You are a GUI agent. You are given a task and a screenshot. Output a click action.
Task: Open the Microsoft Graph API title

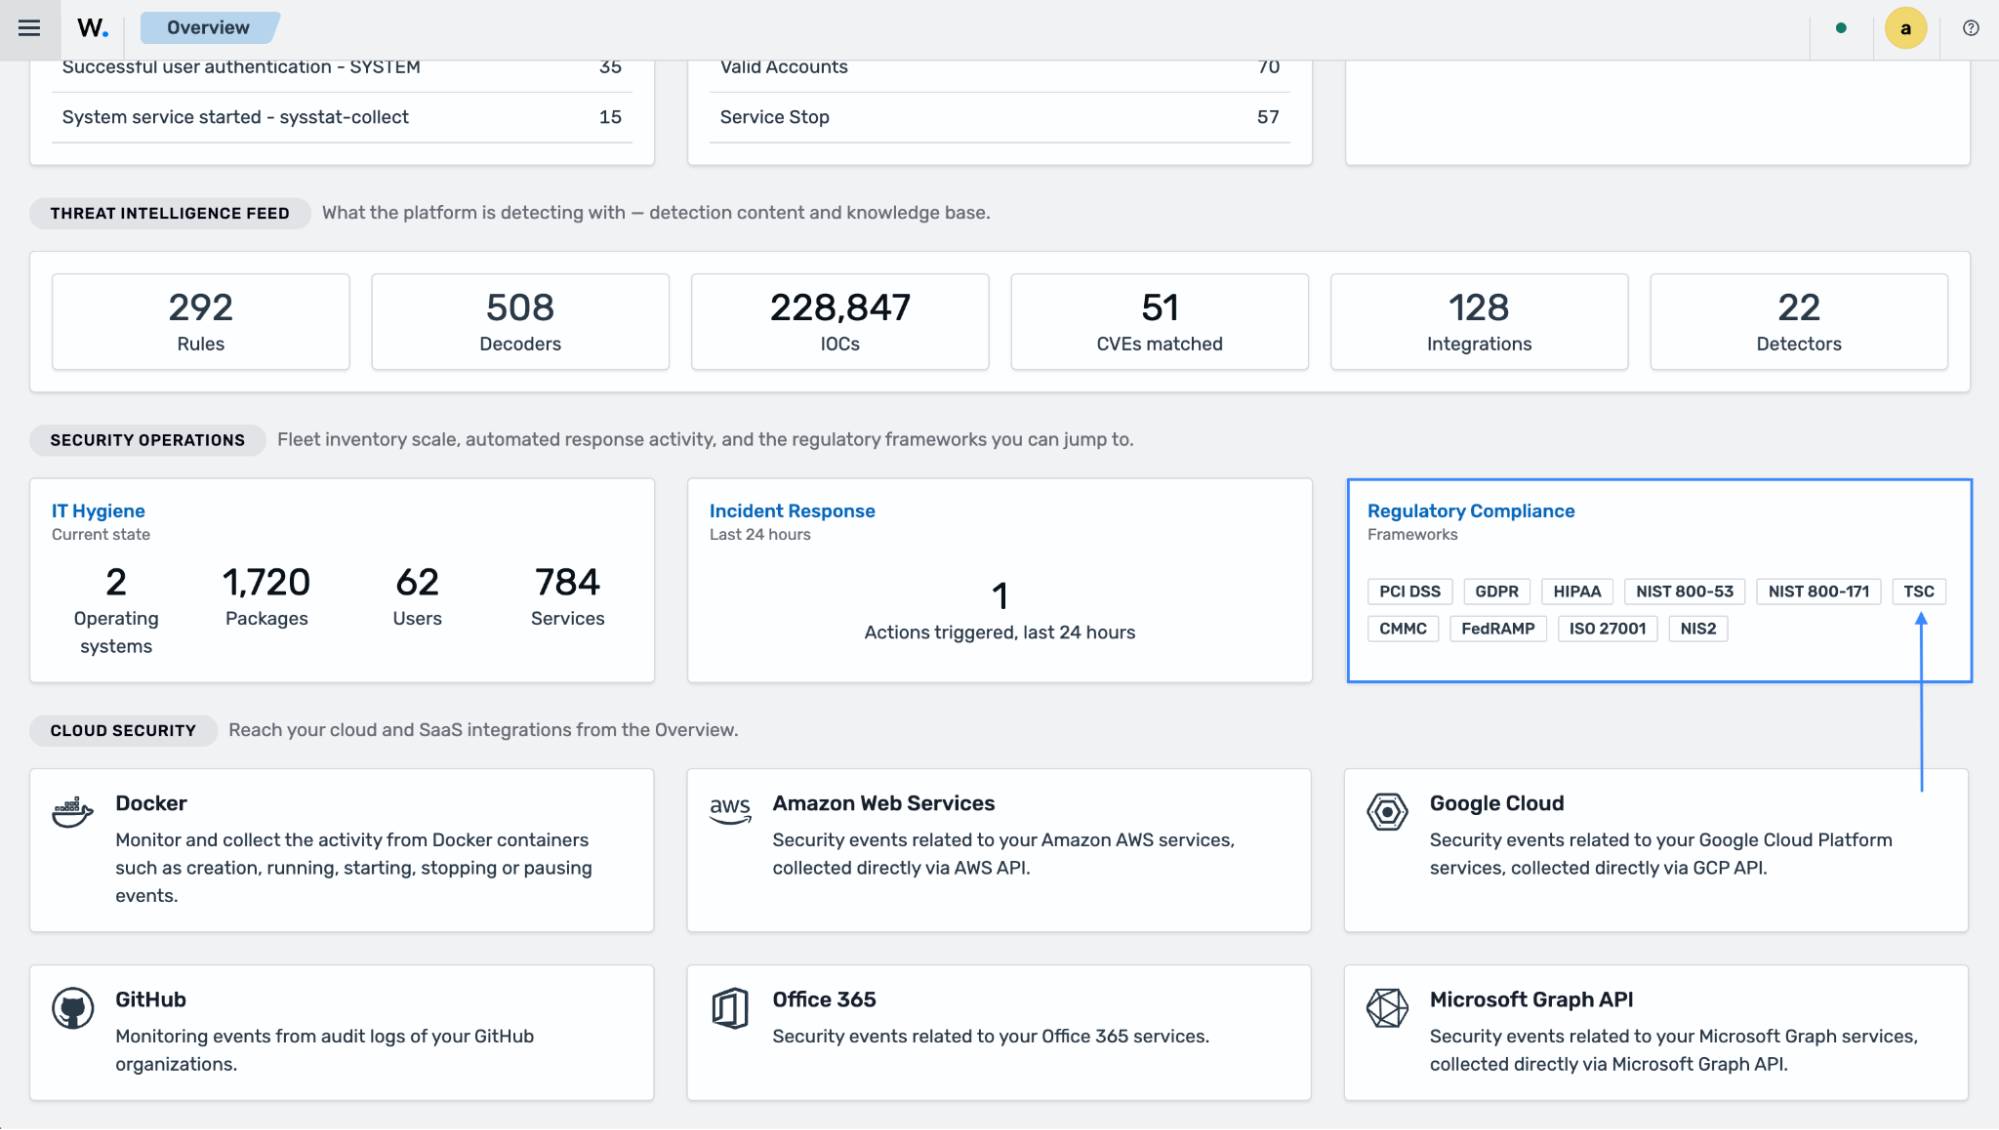point(1531,1000)
